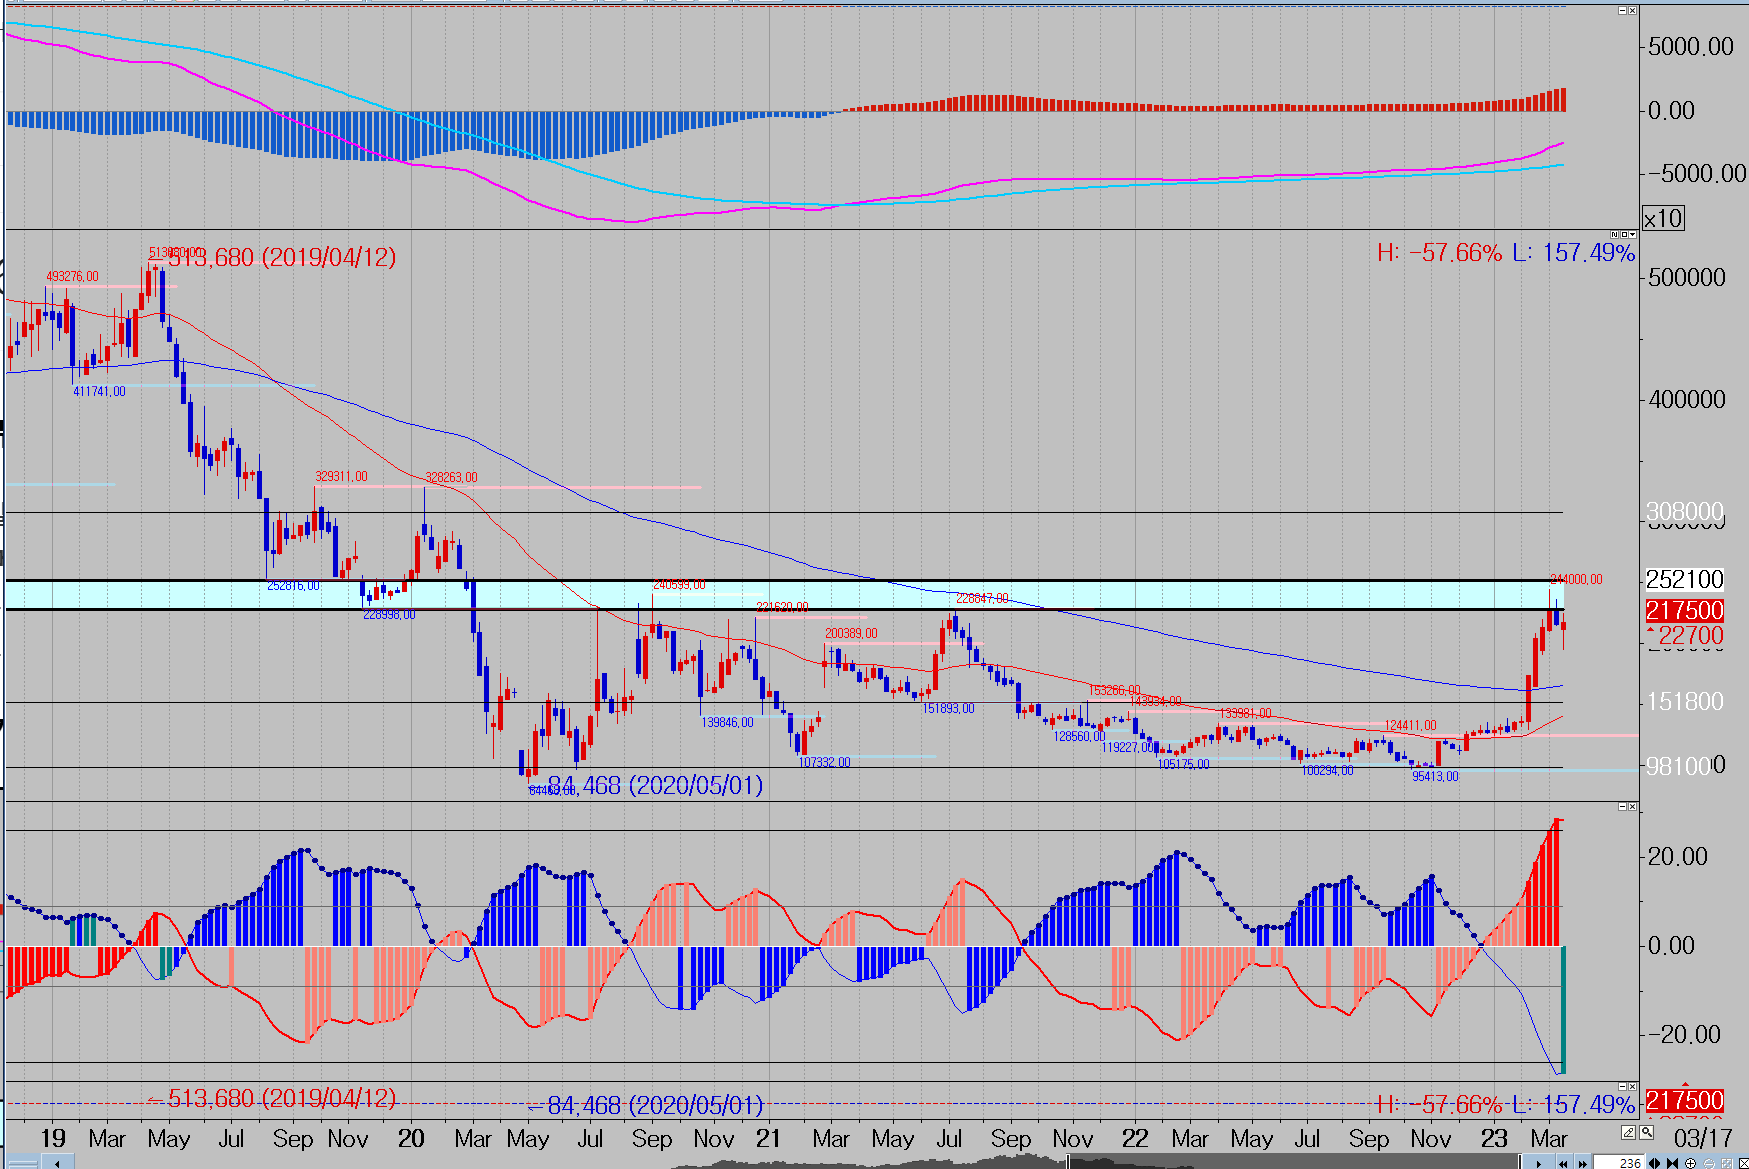Click the bottom toolbar's zoom-in plus circle icon
Image resolution: width=1749 pixels, height=1169 pixels.
point(1690,1163)
